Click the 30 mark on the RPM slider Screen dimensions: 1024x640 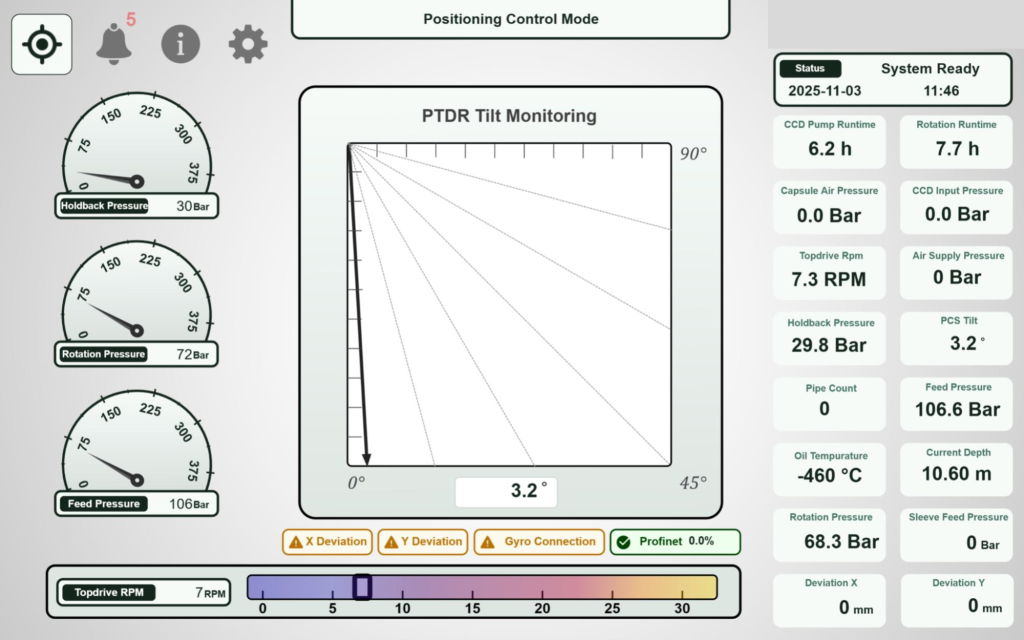682,608
